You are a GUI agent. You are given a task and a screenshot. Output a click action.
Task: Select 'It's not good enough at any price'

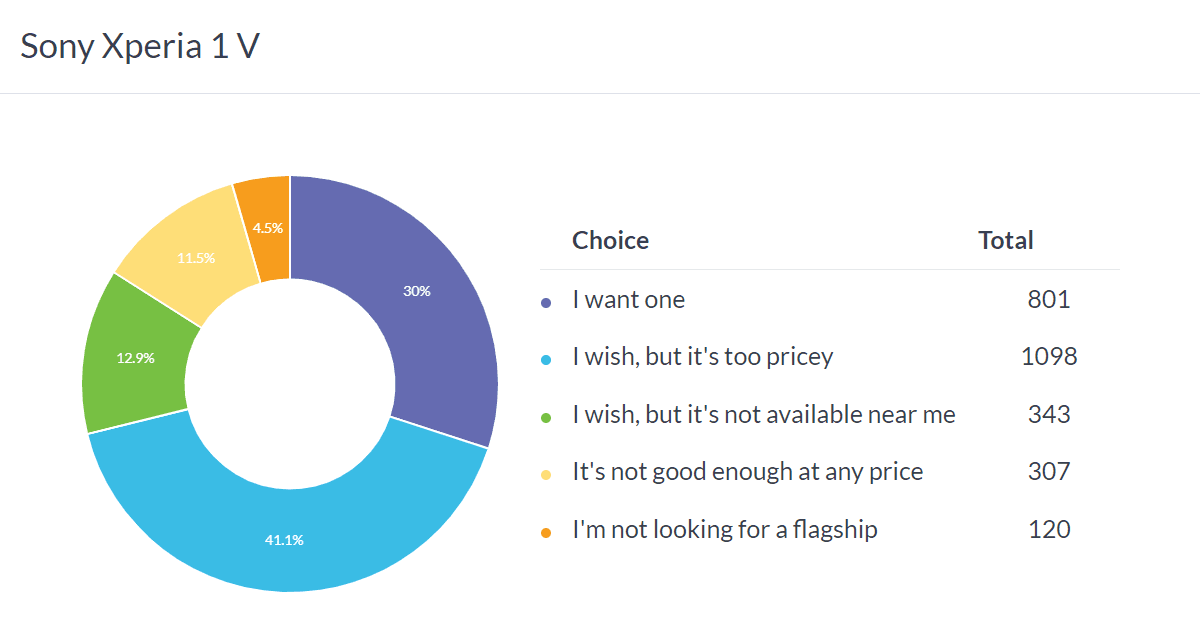tap(747, 472)
